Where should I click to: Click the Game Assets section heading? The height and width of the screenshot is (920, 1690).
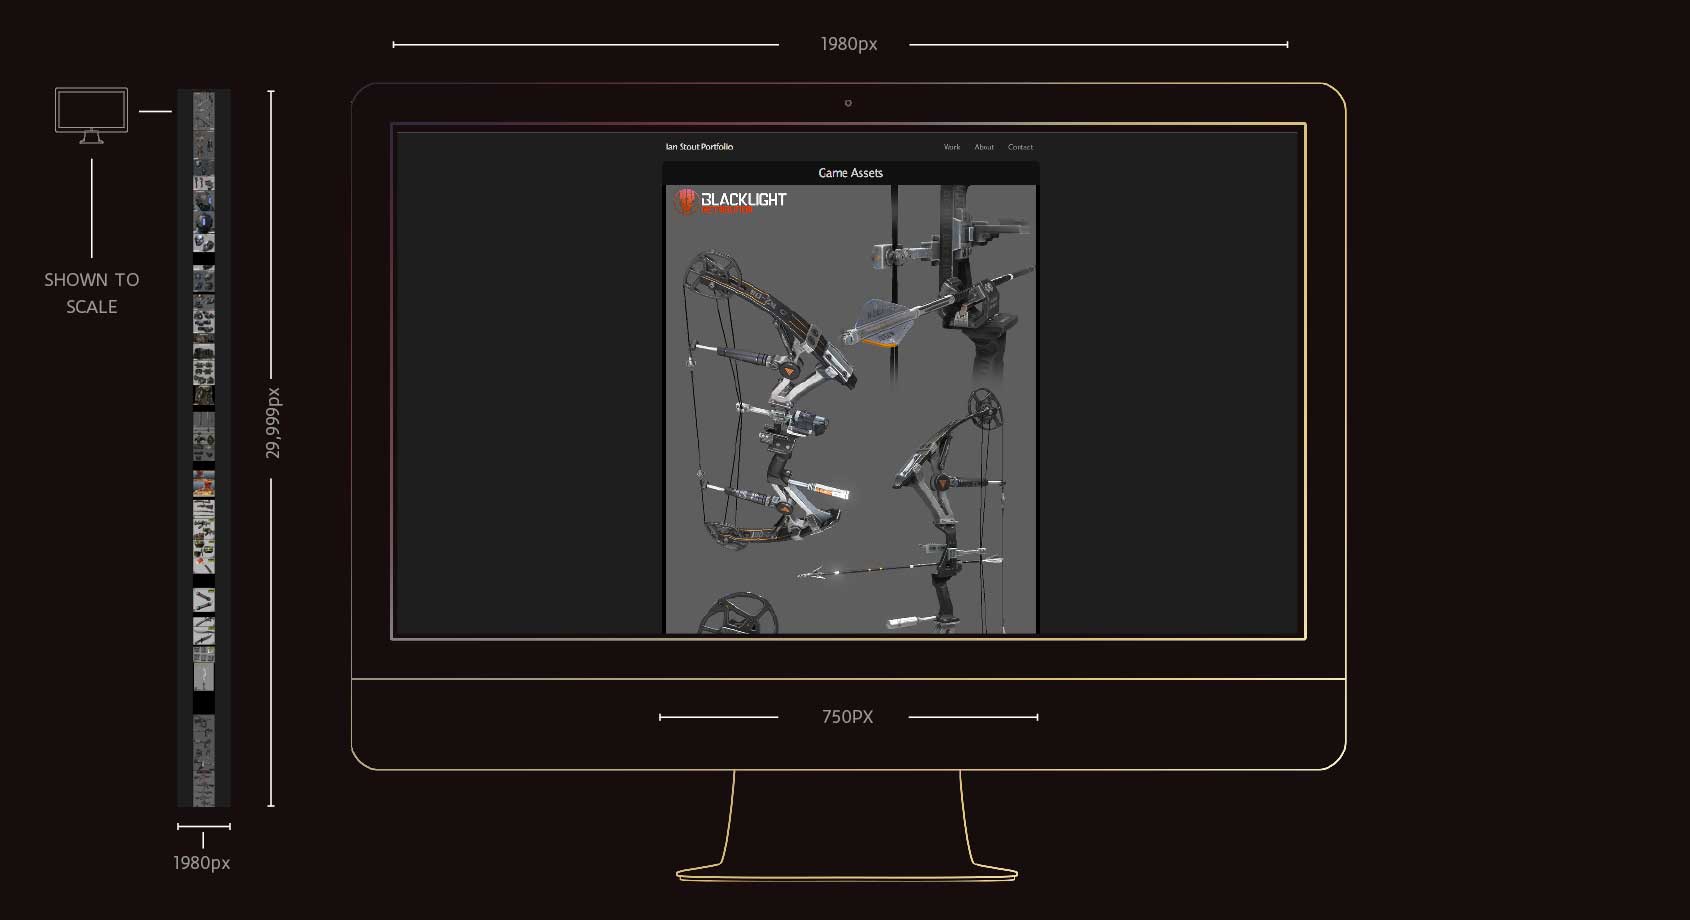(x=850, y=173)
